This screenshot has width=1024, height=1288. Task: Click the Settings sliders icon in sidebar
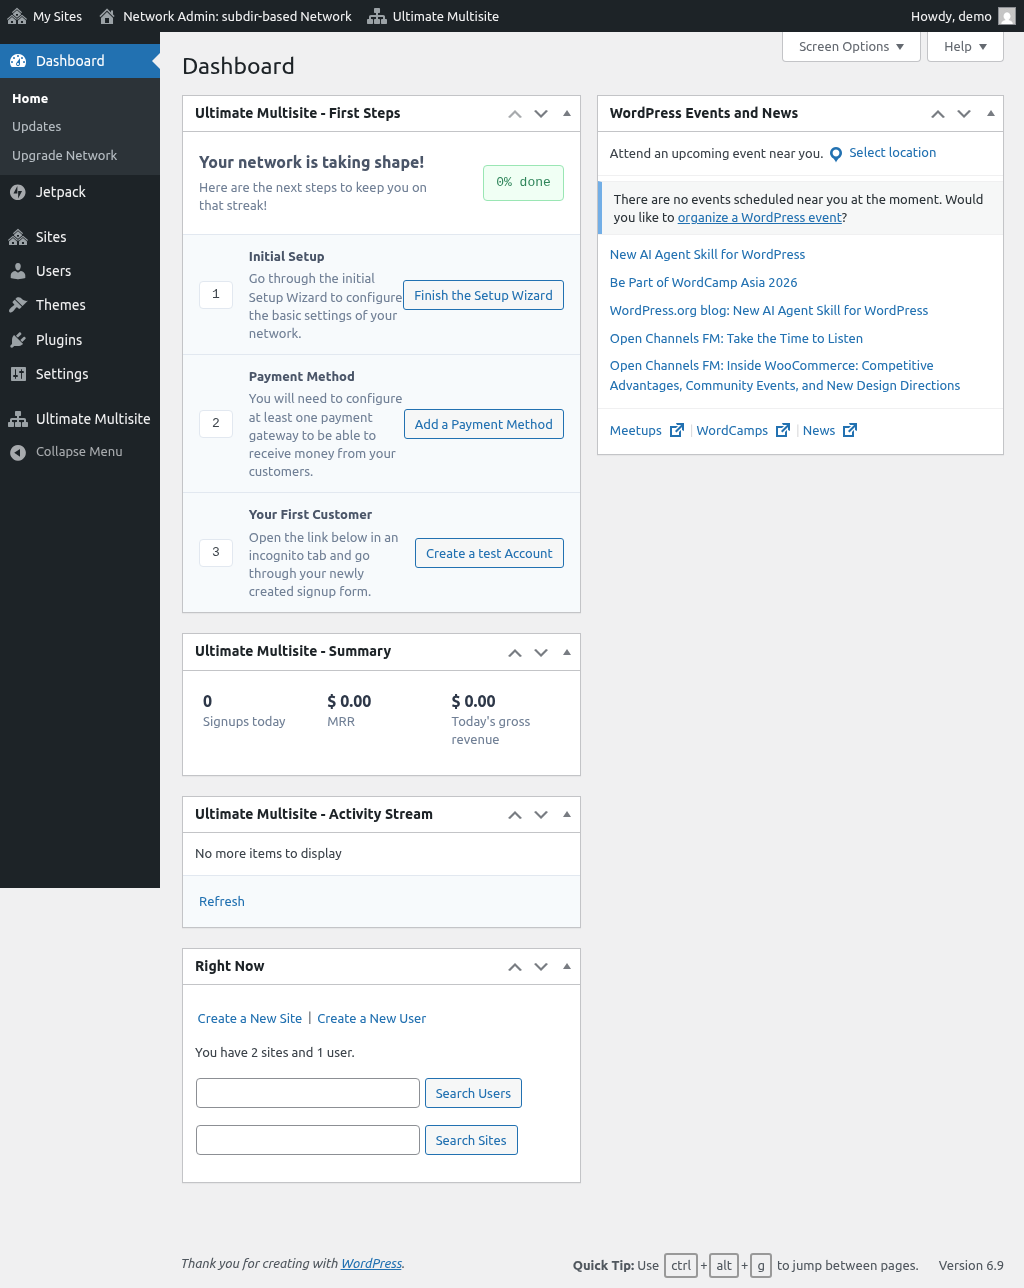tap(18, 374)
